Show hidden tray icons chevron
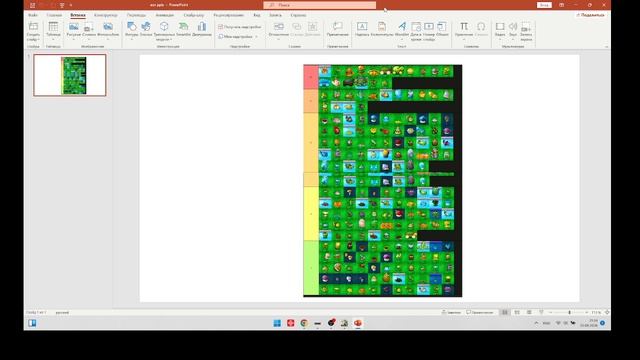This screenshot has height=360, width=640. (x=536, y=323)
